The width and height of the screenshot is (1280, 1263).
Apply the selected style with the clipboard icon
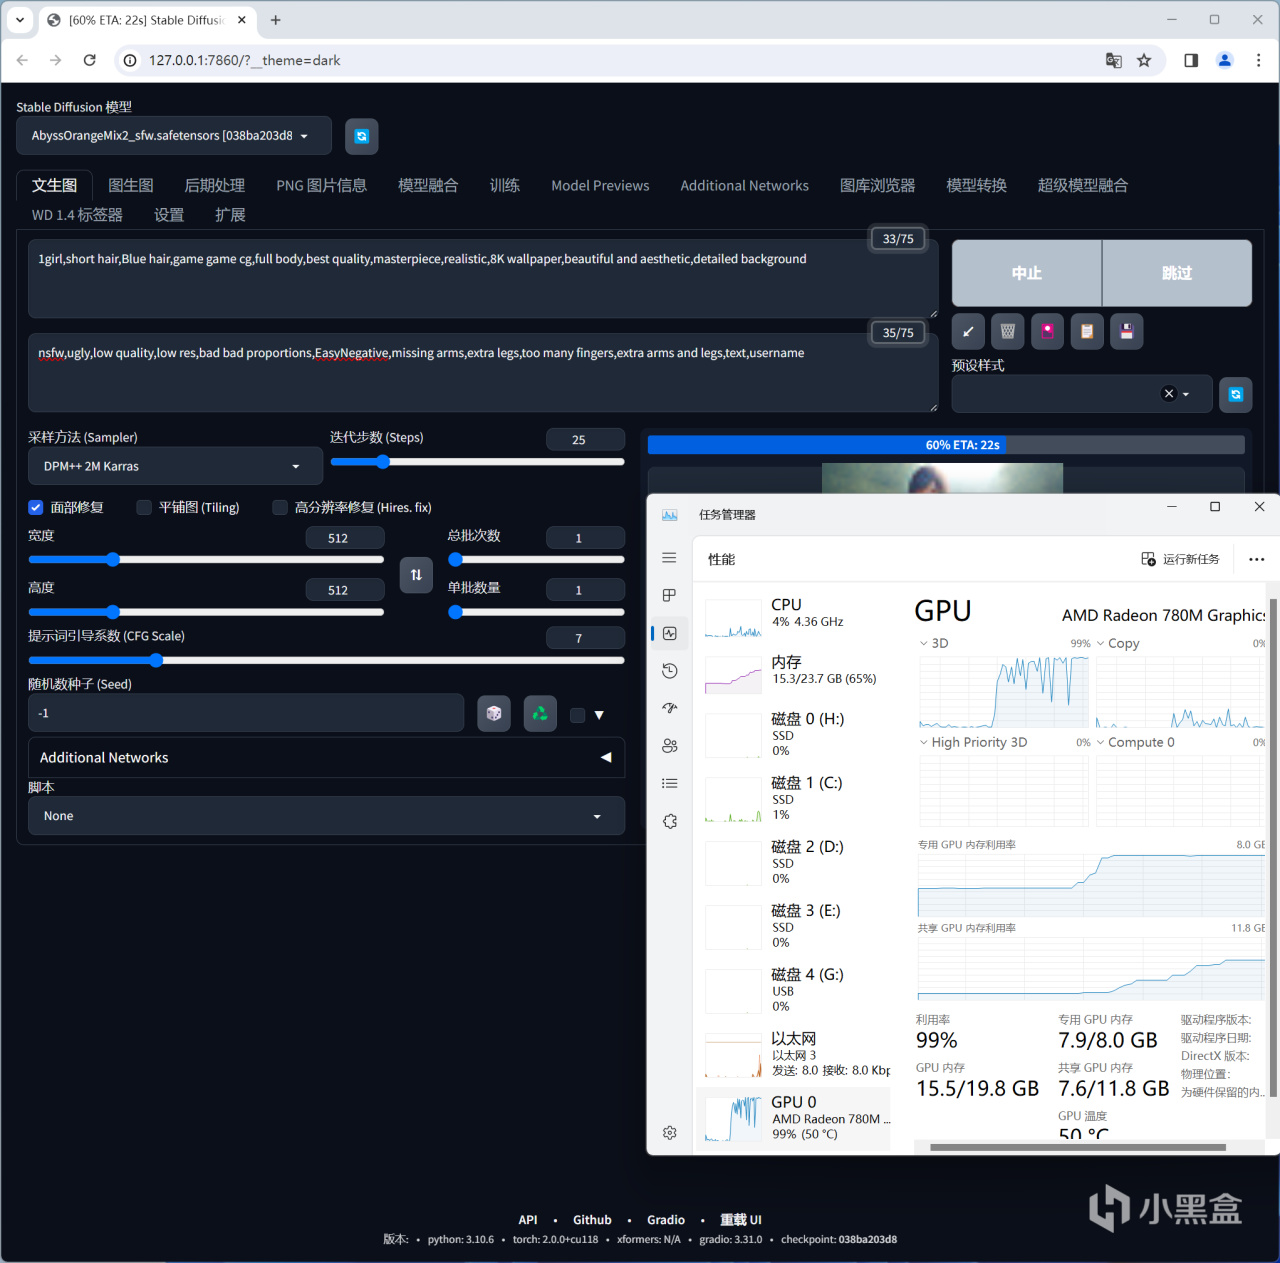click(1087, 331)
